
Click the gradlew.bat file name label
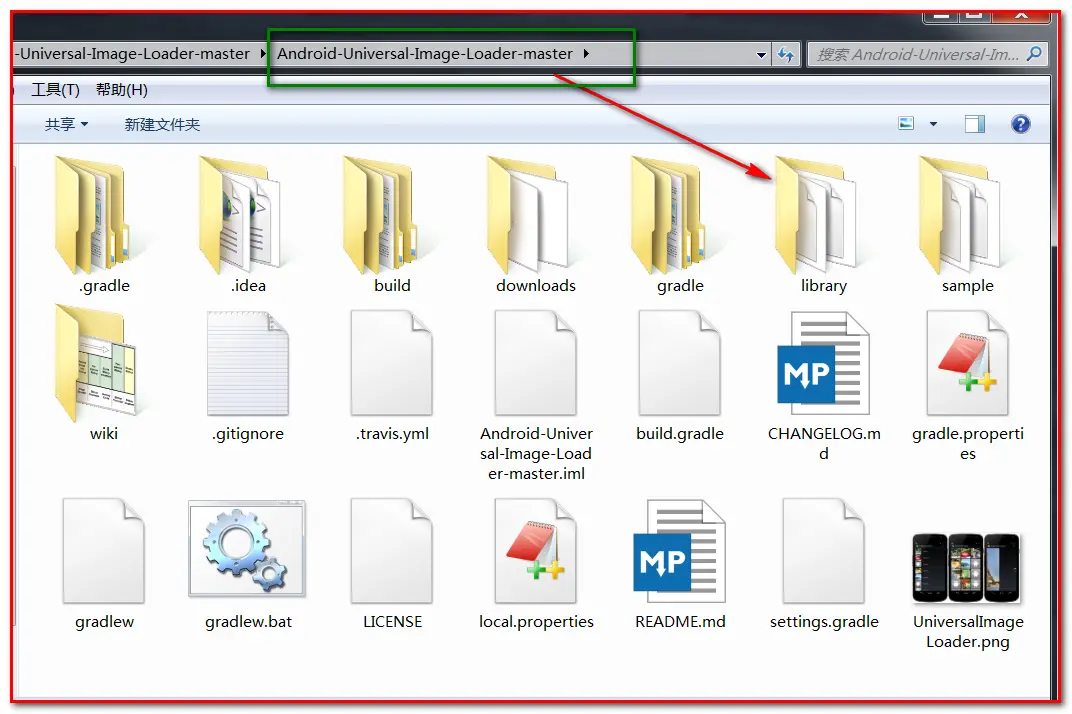tap(248, 622)
